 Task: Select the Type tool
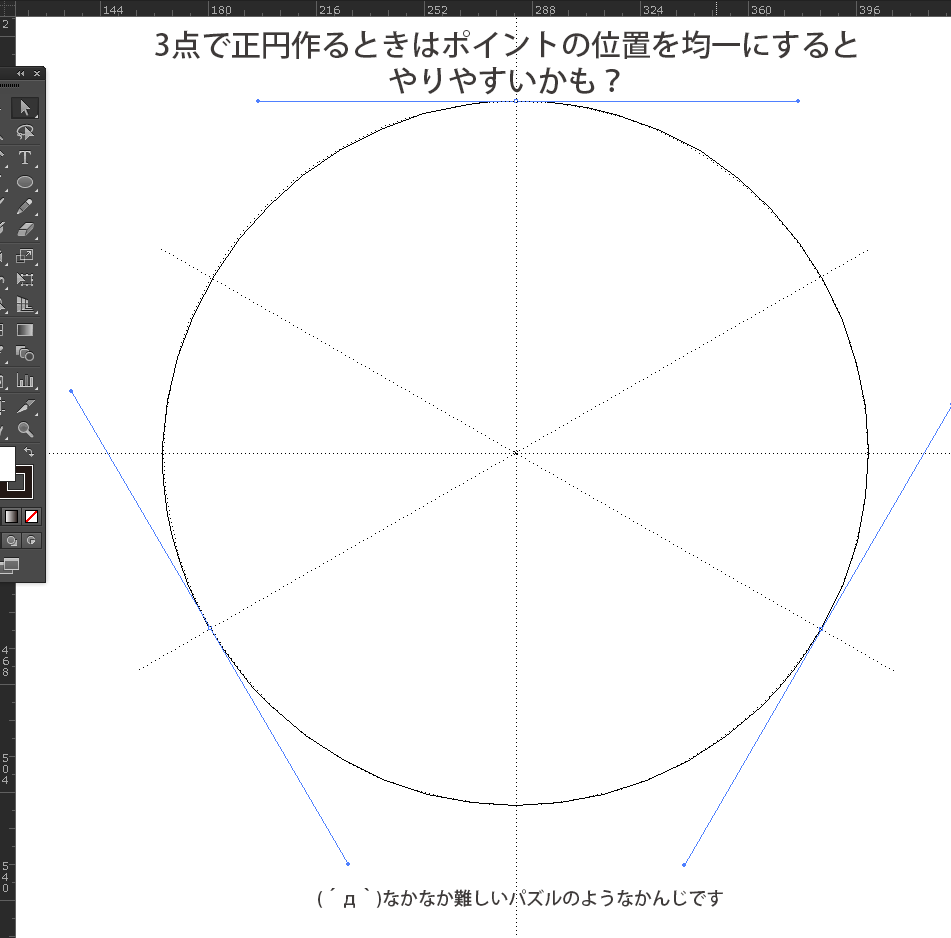(25, 158)
